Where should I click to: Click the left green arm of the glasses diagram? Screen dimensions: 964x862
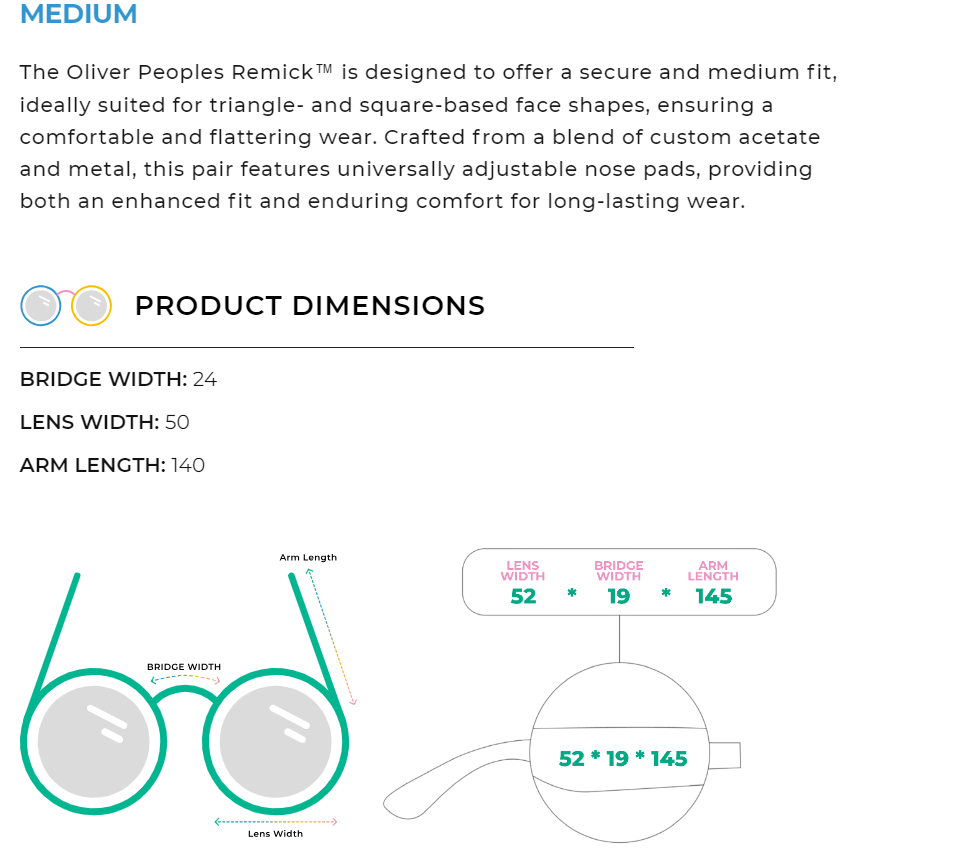(x=56, y=635)
